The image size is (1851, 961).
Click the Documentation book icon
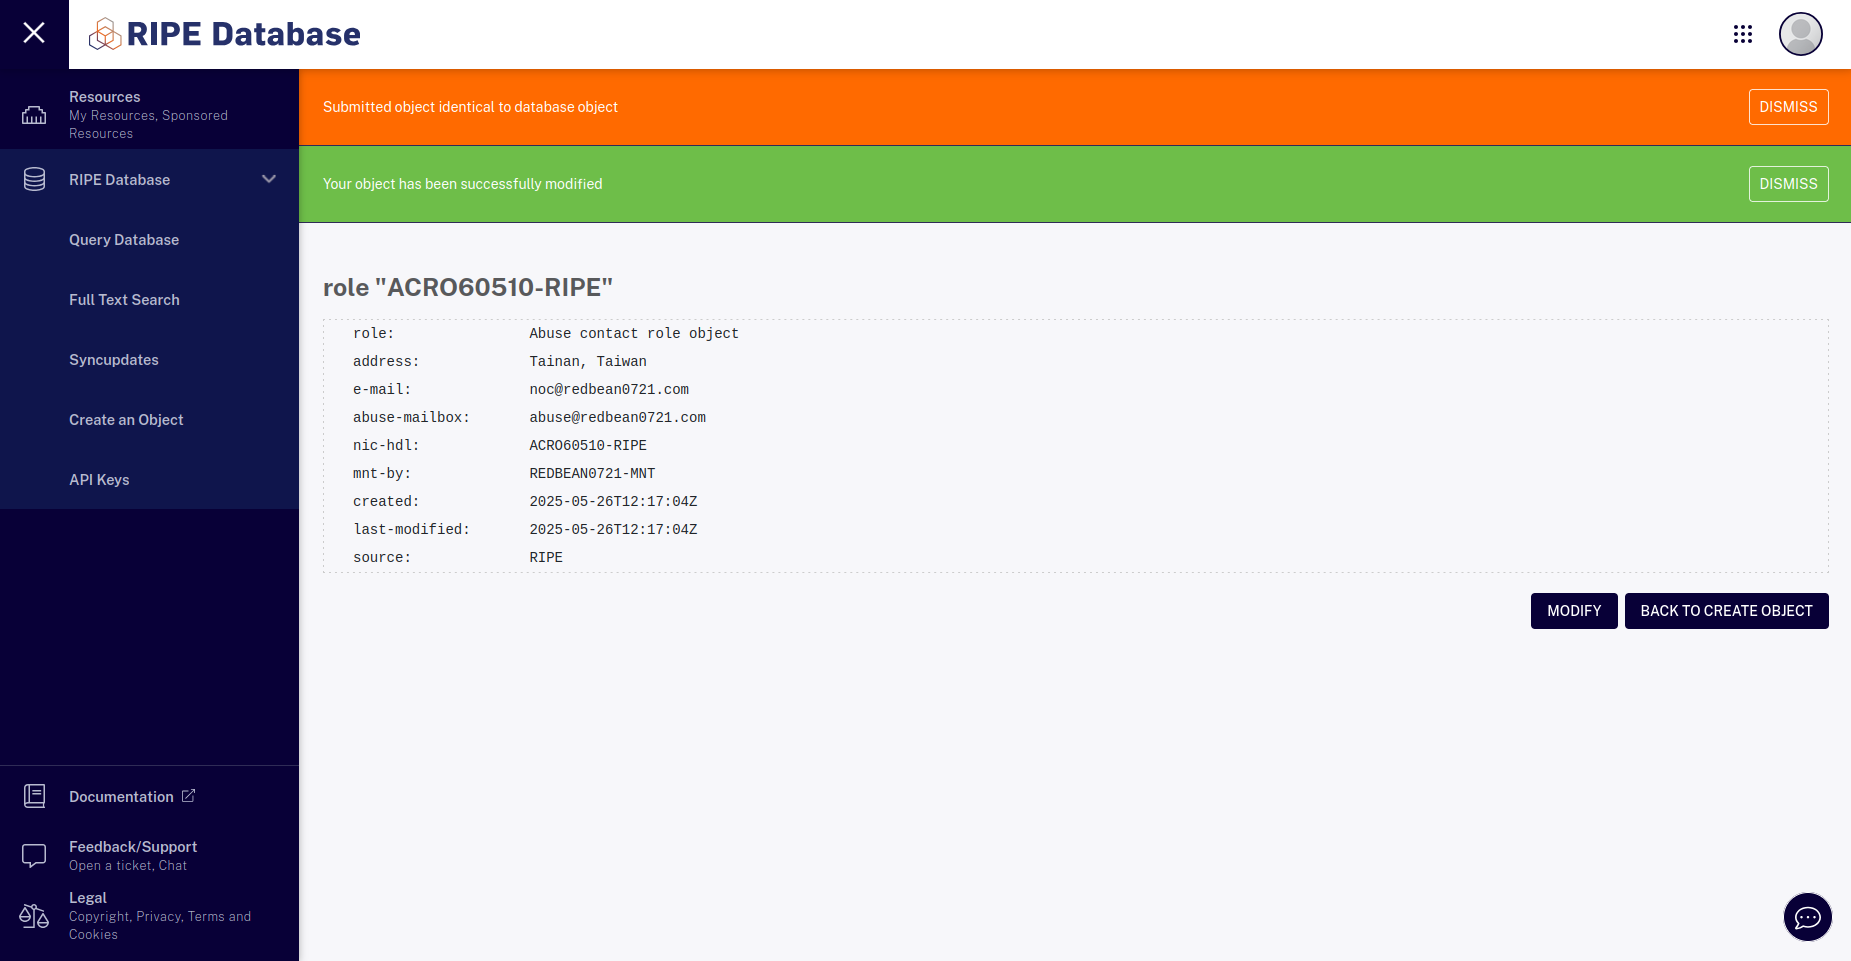coord(34,796)
